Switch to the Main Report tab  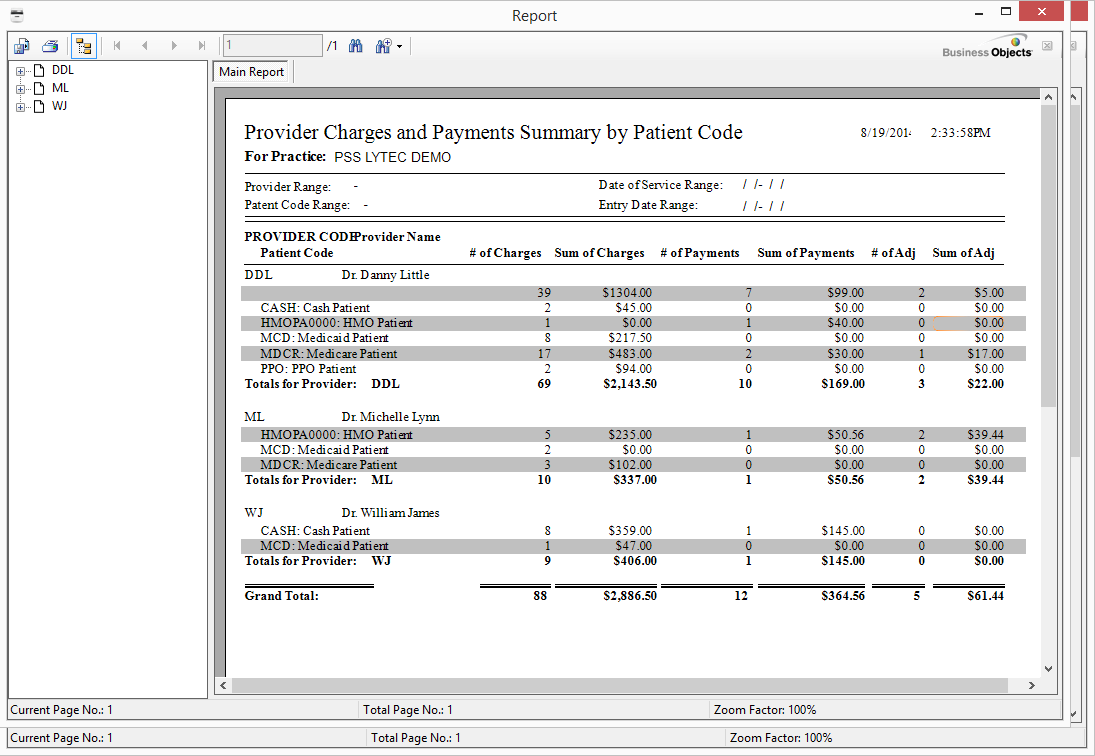[x=251, y=72]
